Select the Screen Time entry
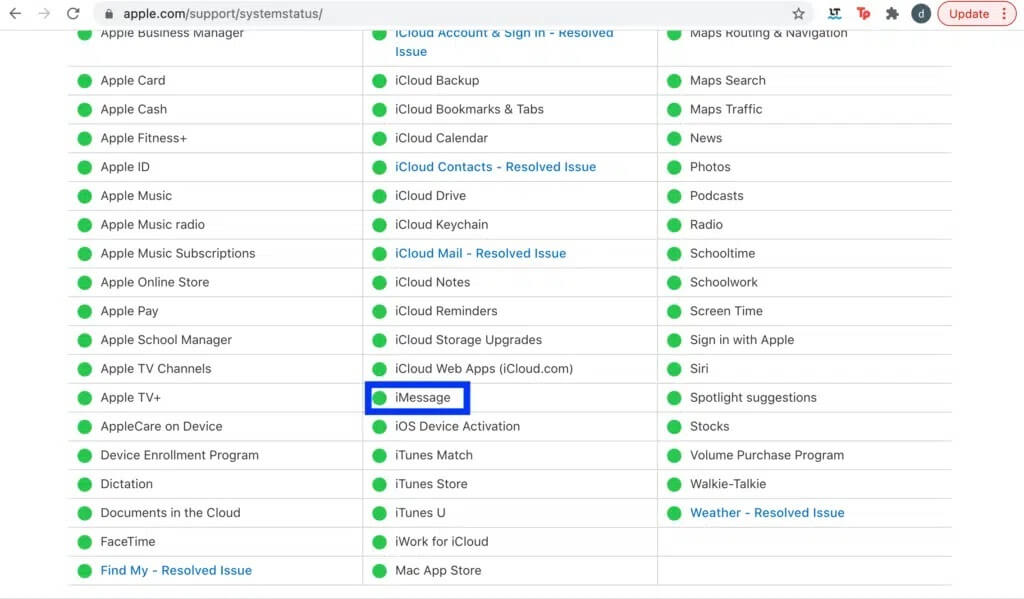The height and width of the screenshot is (599, 1024). tap(726, 311)
